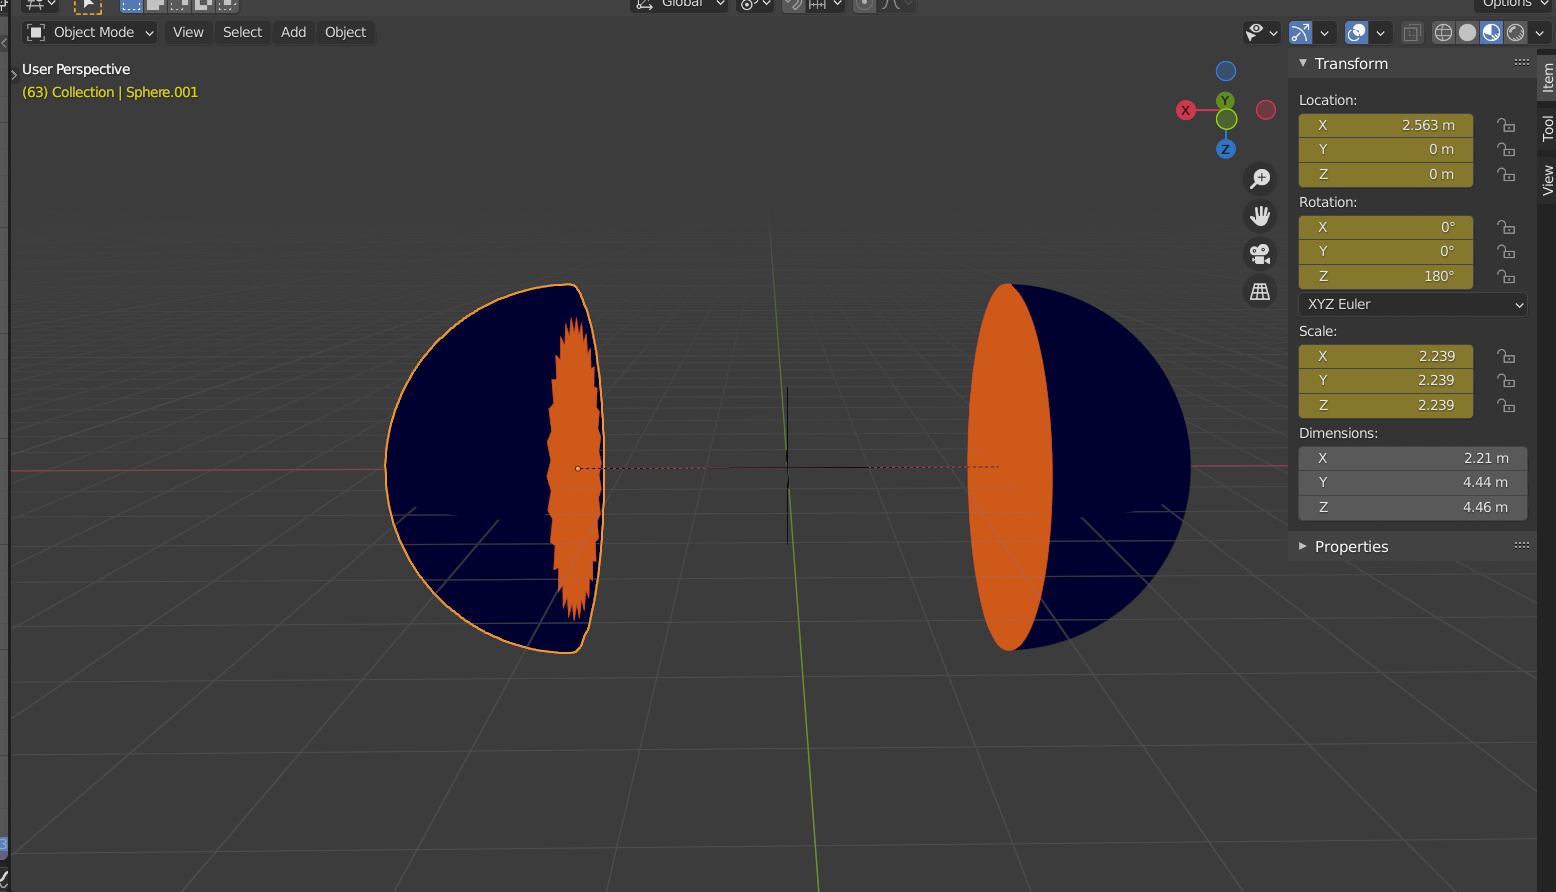Viewport: 1556px width, 892px height.
Task: Switch to Material Preview shading
Action: (x=1491, y=32)
